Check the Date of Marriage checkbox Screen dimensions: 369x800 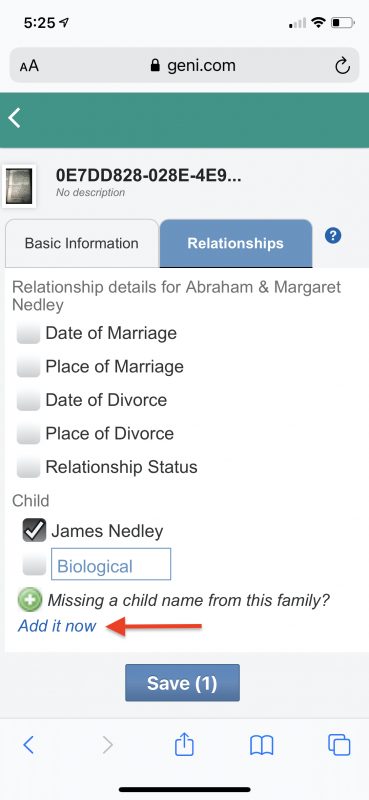(x=28, y=334)
